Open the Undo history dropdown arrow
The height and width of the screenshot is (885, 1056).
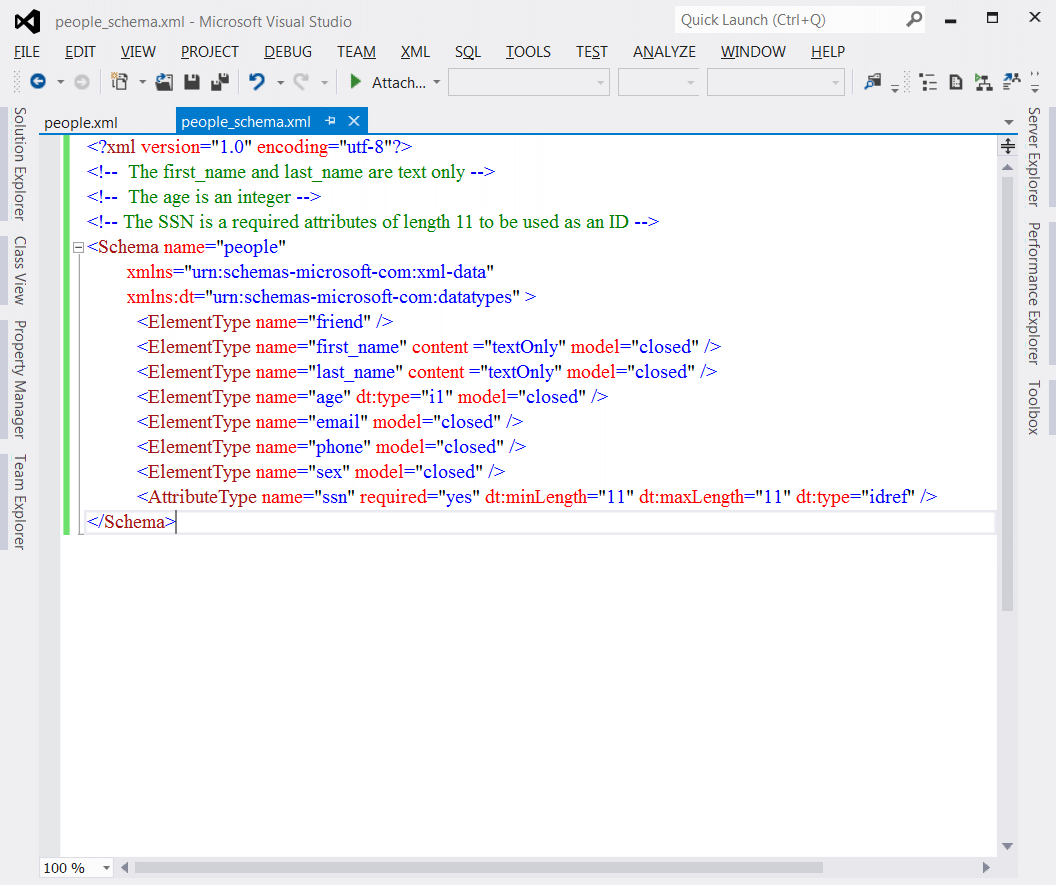coord(280,82)
